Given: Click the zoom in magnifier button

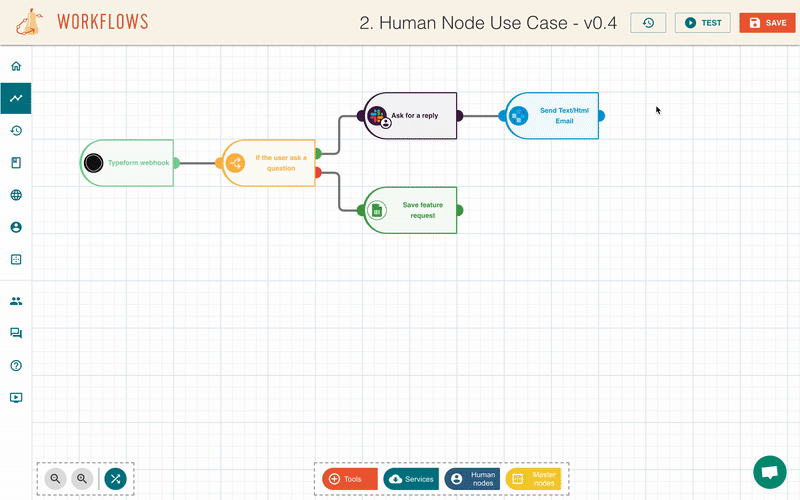Looking at the screenshot, I should click(82, 479).
